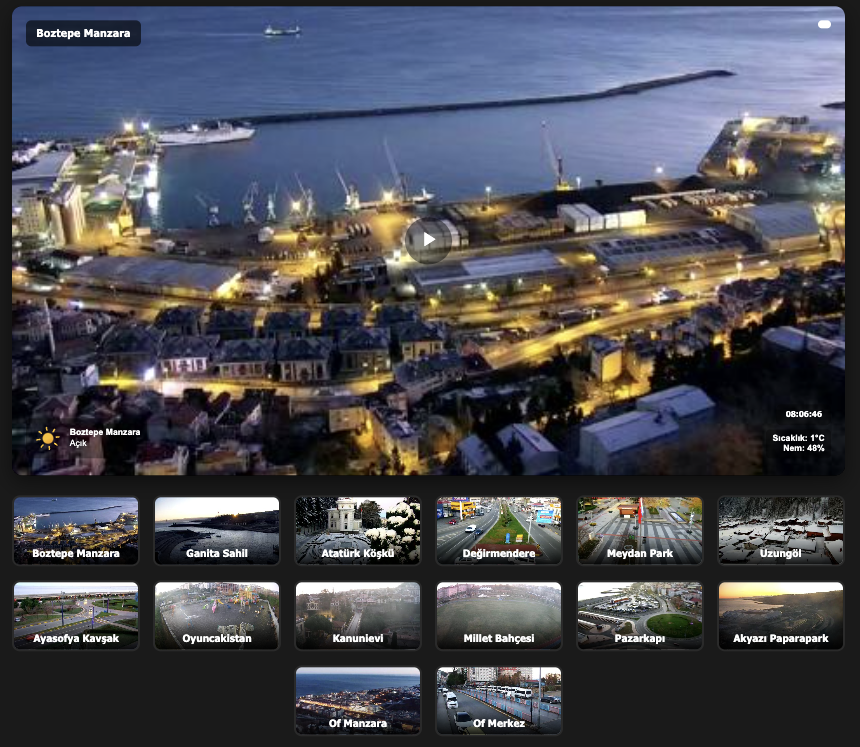The width and height of the screenshot is (860, 747).
Task: Click the Boztepe Manzara title badge
Action: point(83,33)
